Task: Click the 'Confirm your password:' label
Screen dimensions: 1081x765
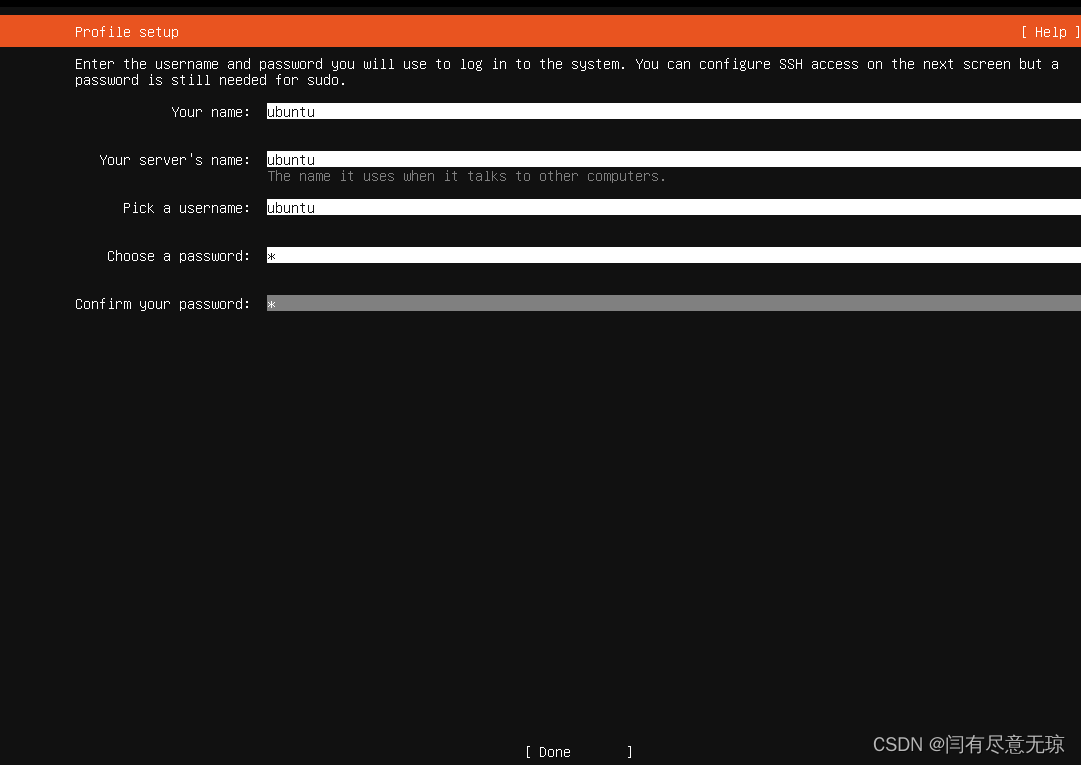Action: pos(162,305)
